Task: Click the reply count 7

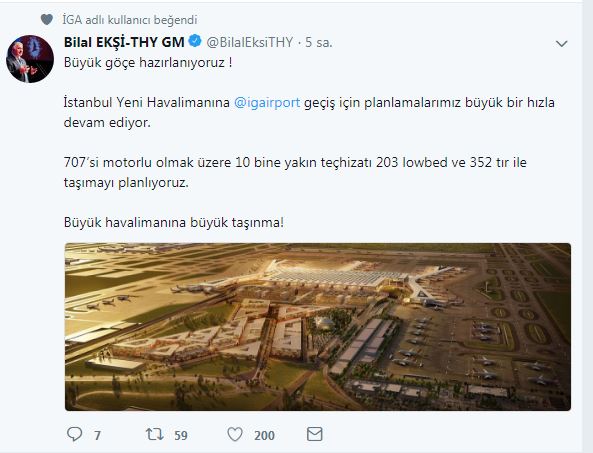Action: coord(97,436)
